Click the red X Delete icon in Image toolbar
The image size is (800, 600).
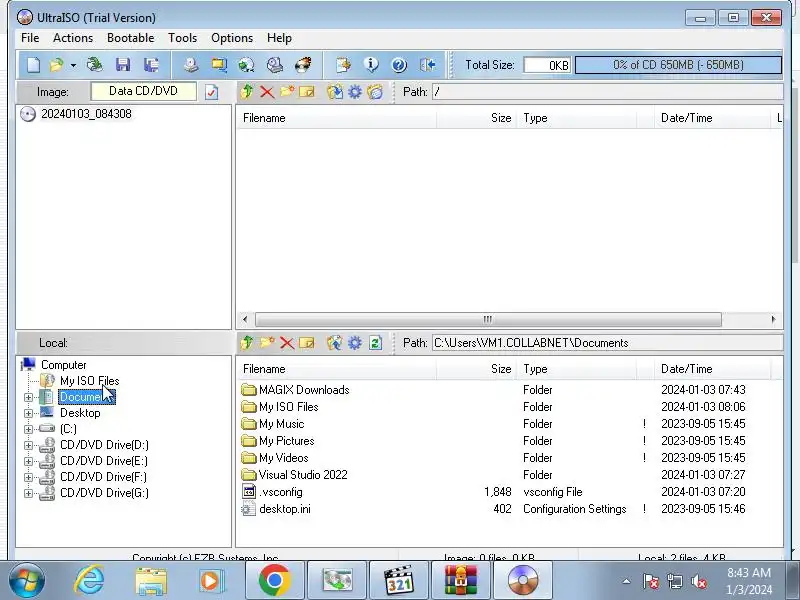[267, 92]
